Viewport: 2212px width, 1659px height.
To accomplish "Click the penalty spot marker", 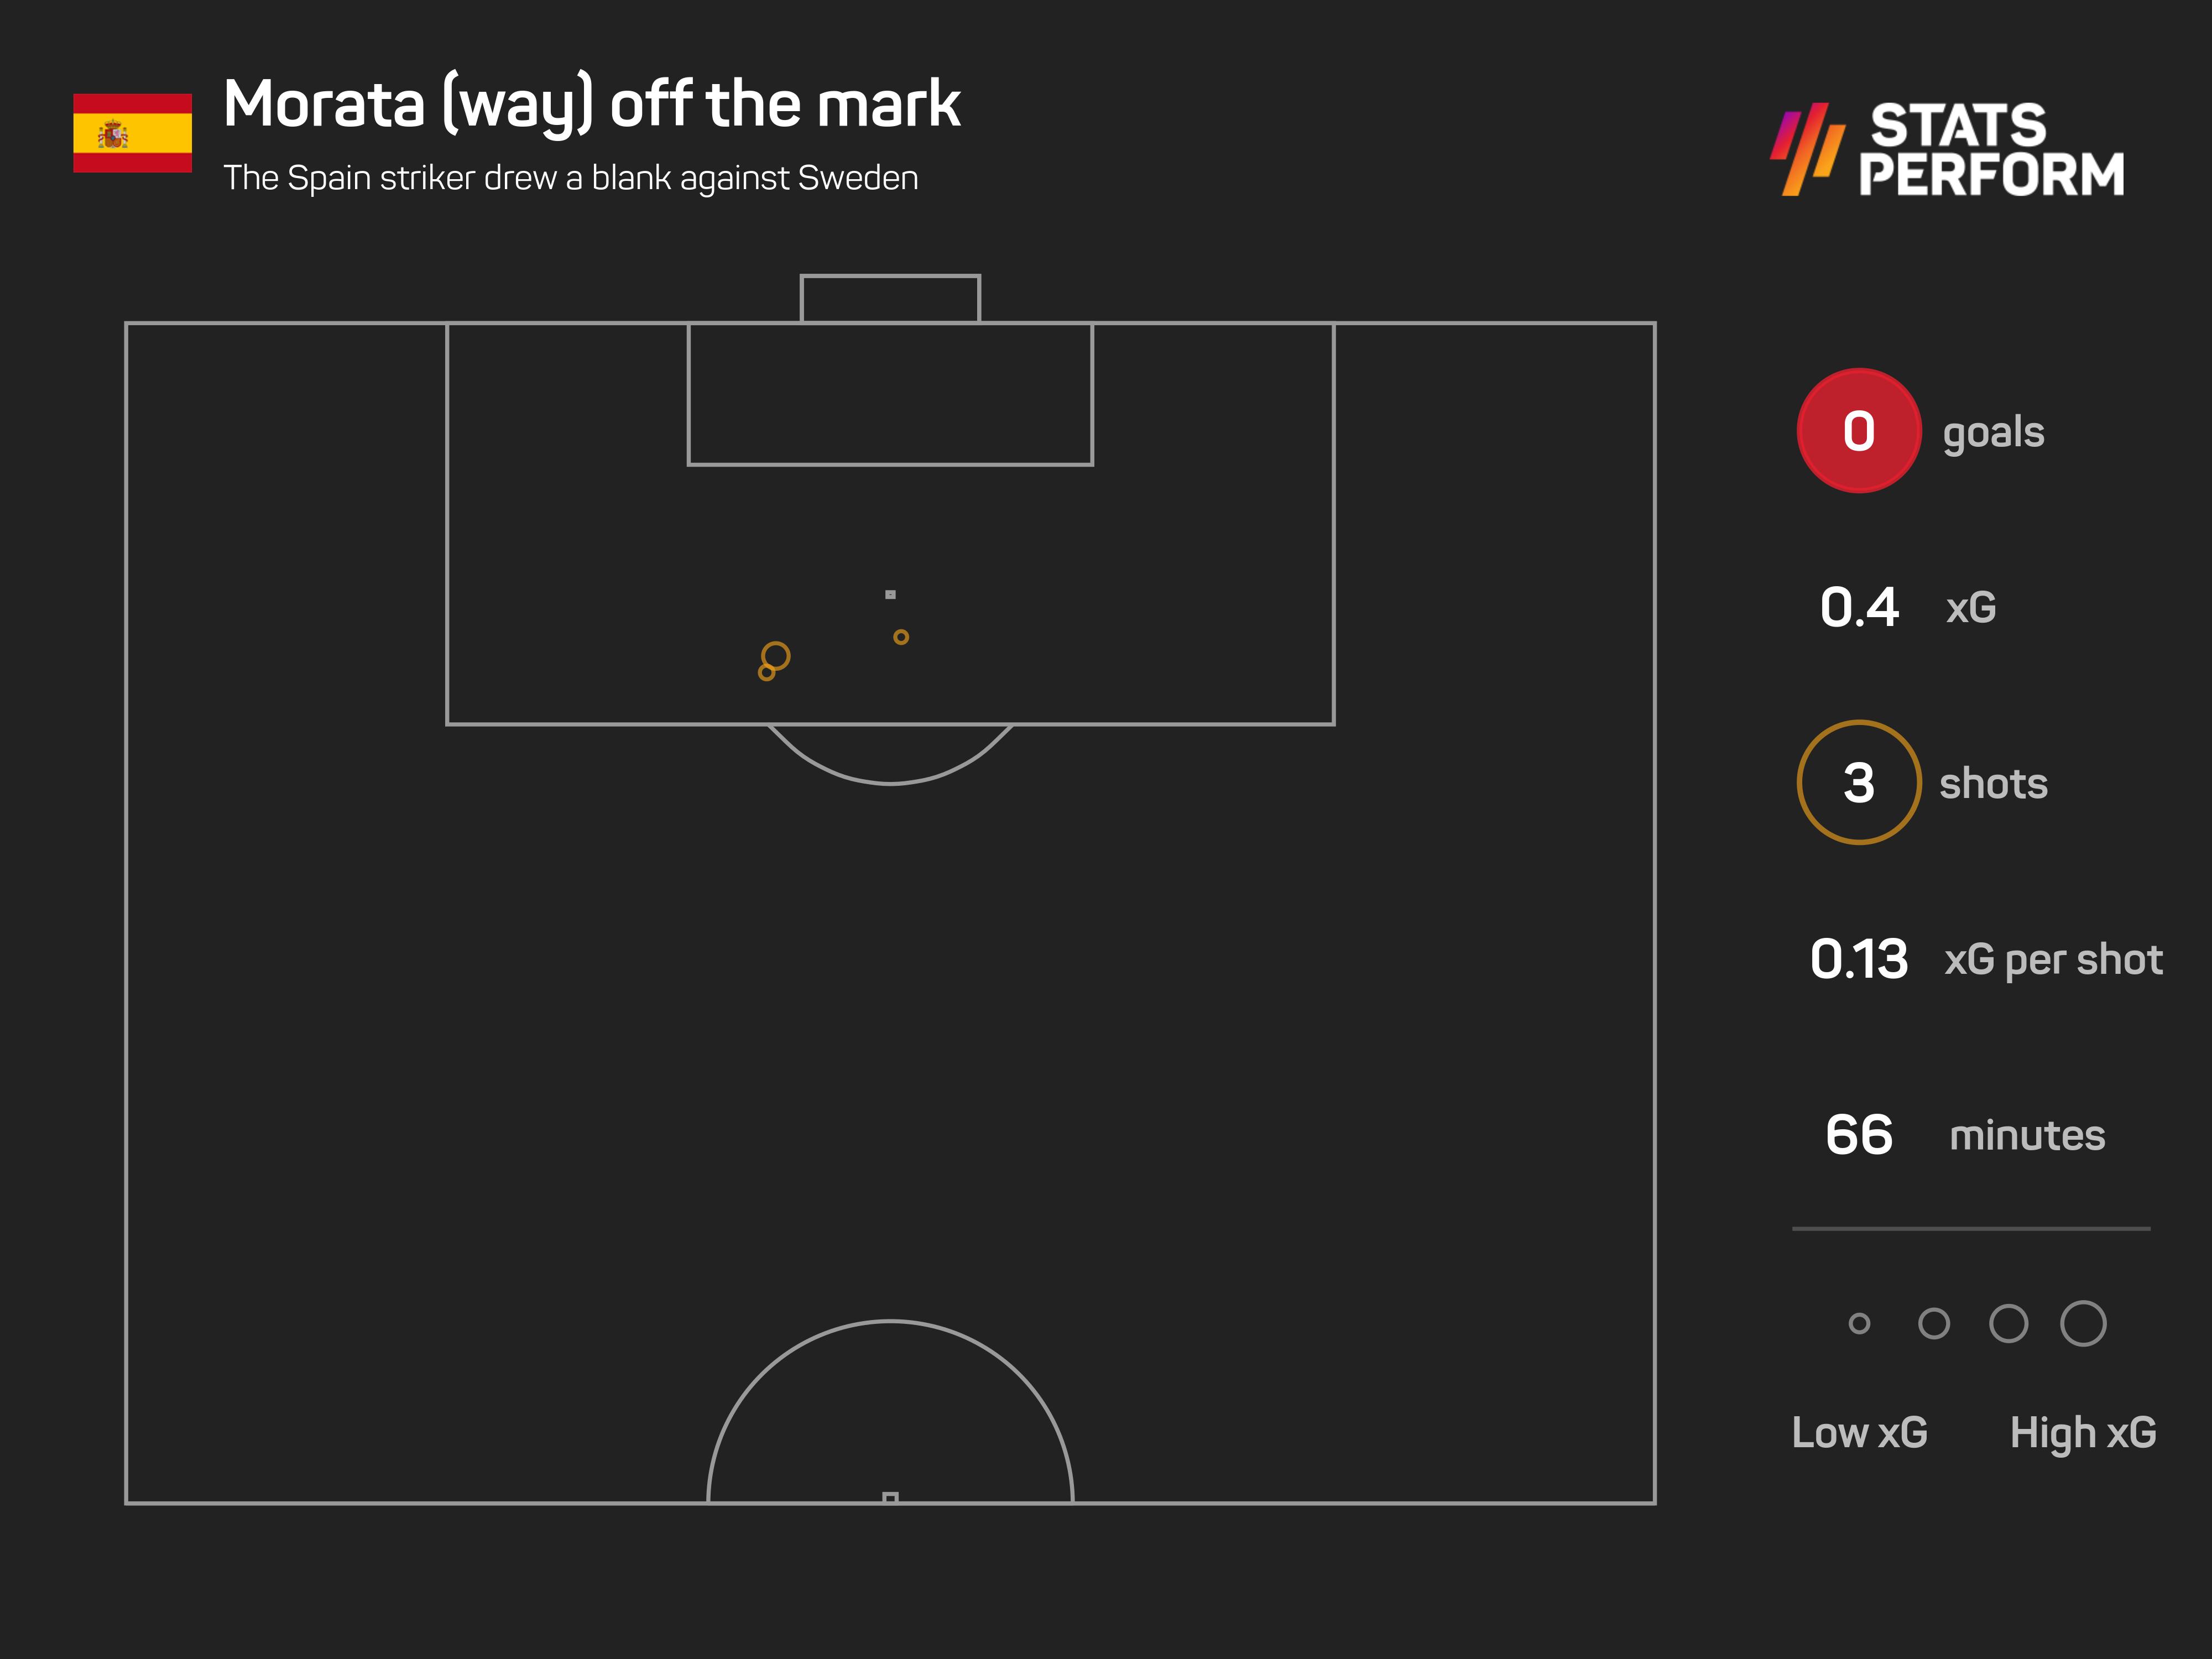I will (890, 594).
